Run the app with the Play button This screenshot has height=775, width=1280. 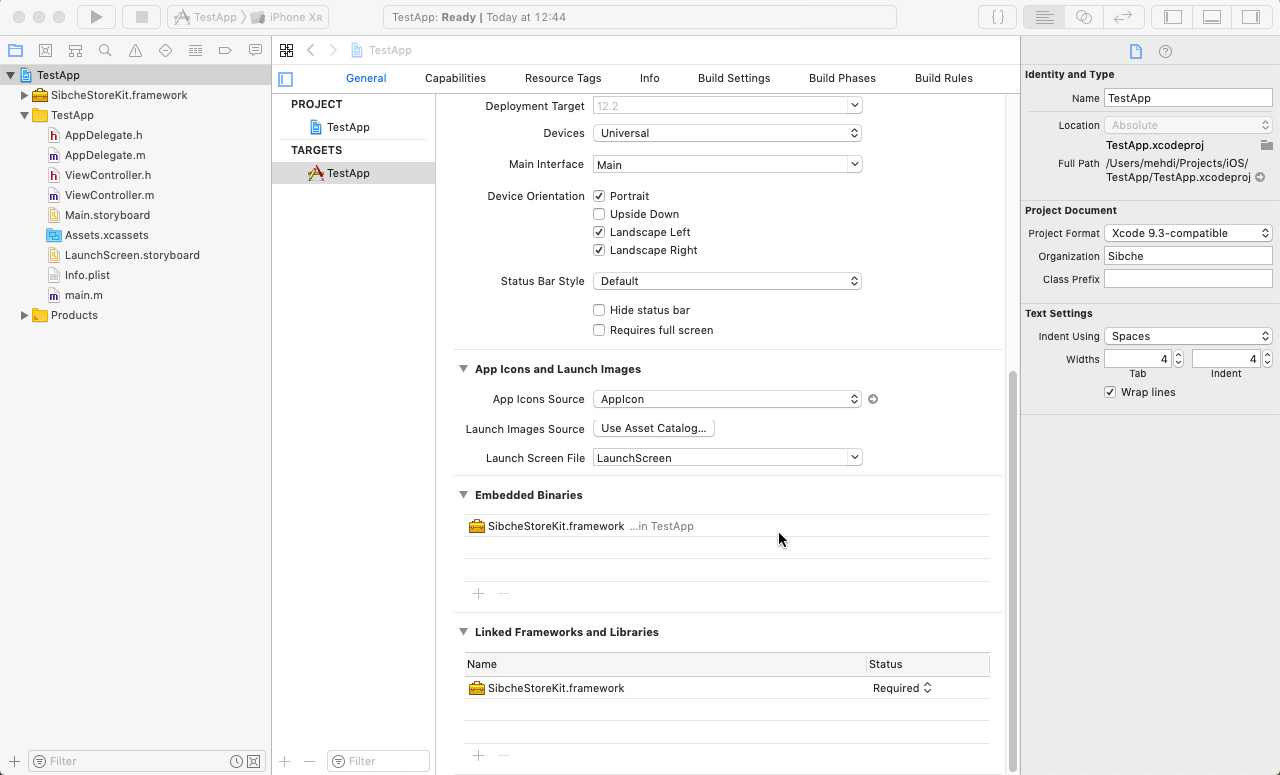96,17
